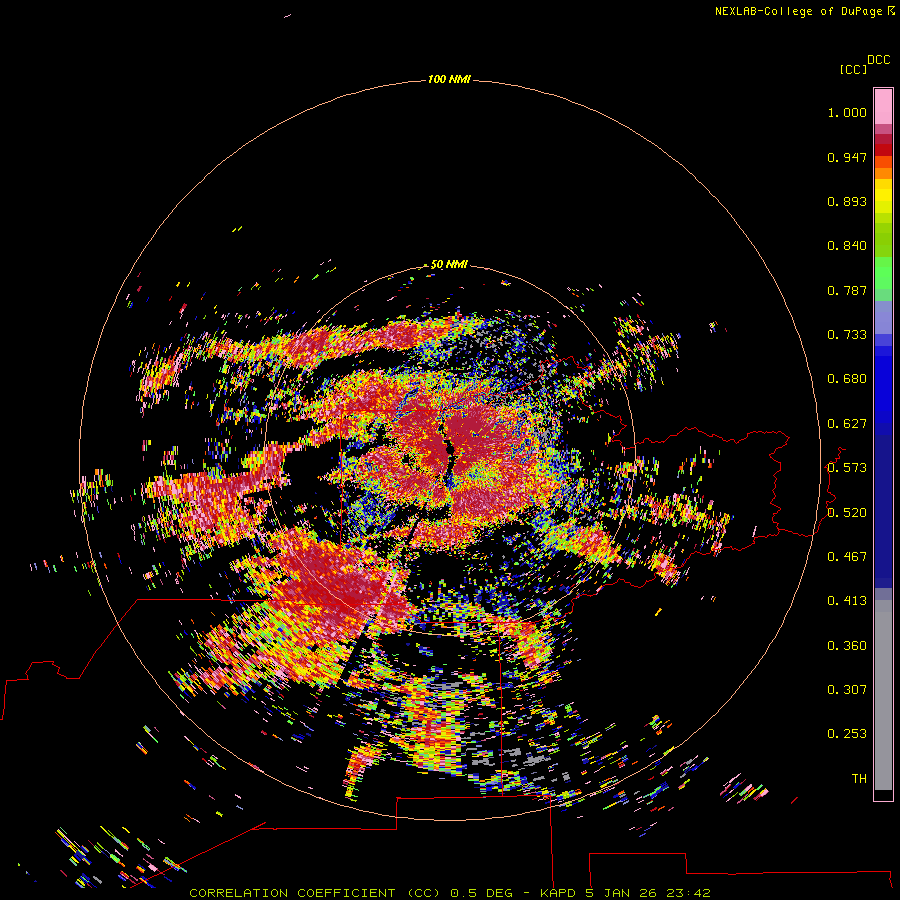This screenshot has height=900, width=900.
Task: Click the DCC legend header label
Action: (x=879, y=60)
